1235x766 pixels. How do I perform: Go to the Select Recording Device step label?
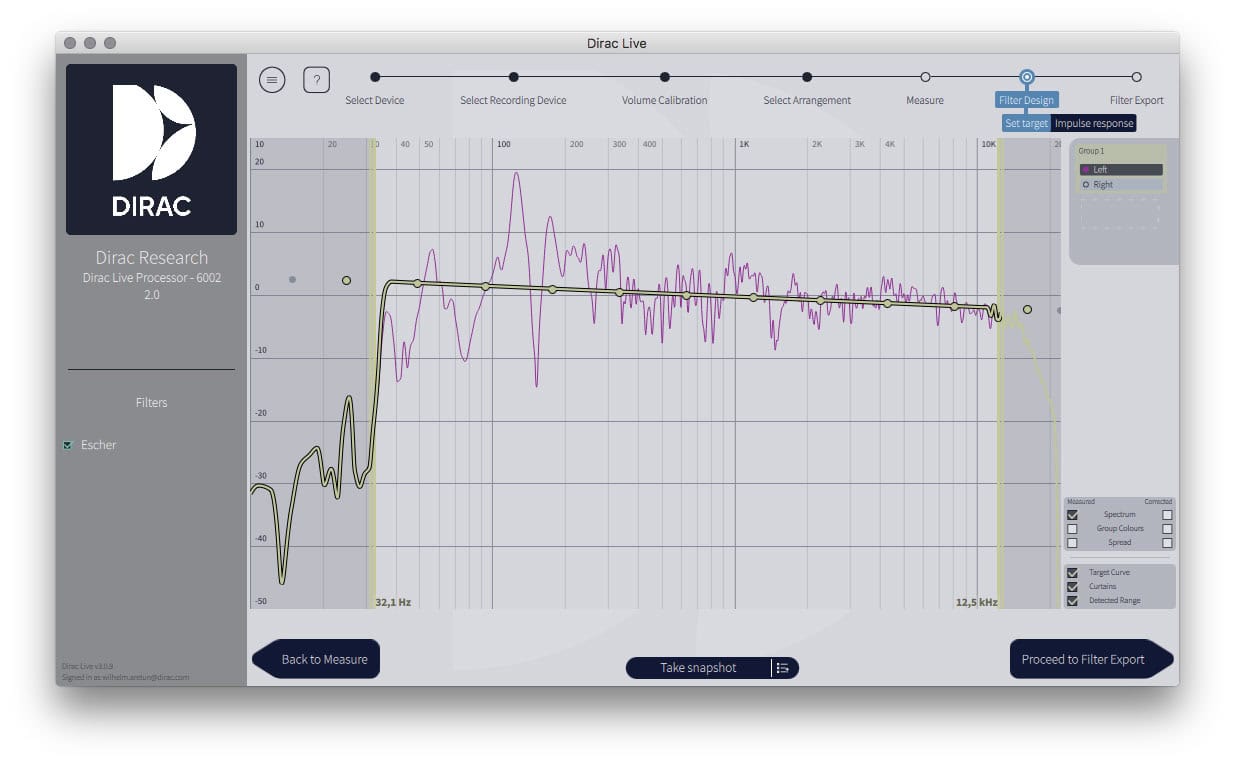[x=513, y=100]
